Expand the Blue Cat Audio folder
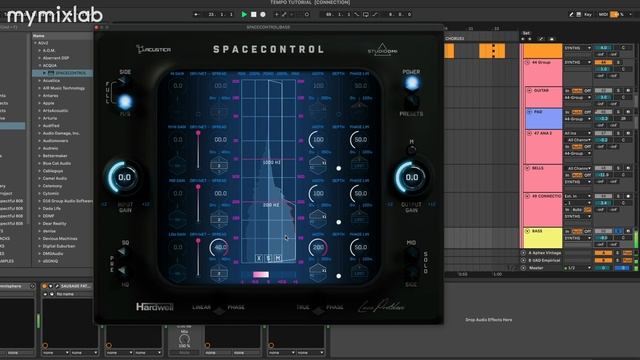 (40, 163)
